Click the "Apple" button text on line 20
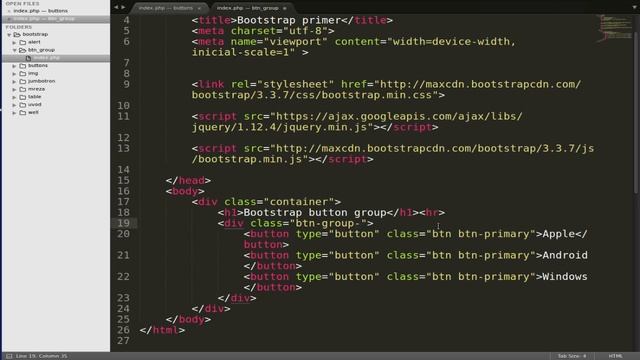 click(x=558, y=234)
